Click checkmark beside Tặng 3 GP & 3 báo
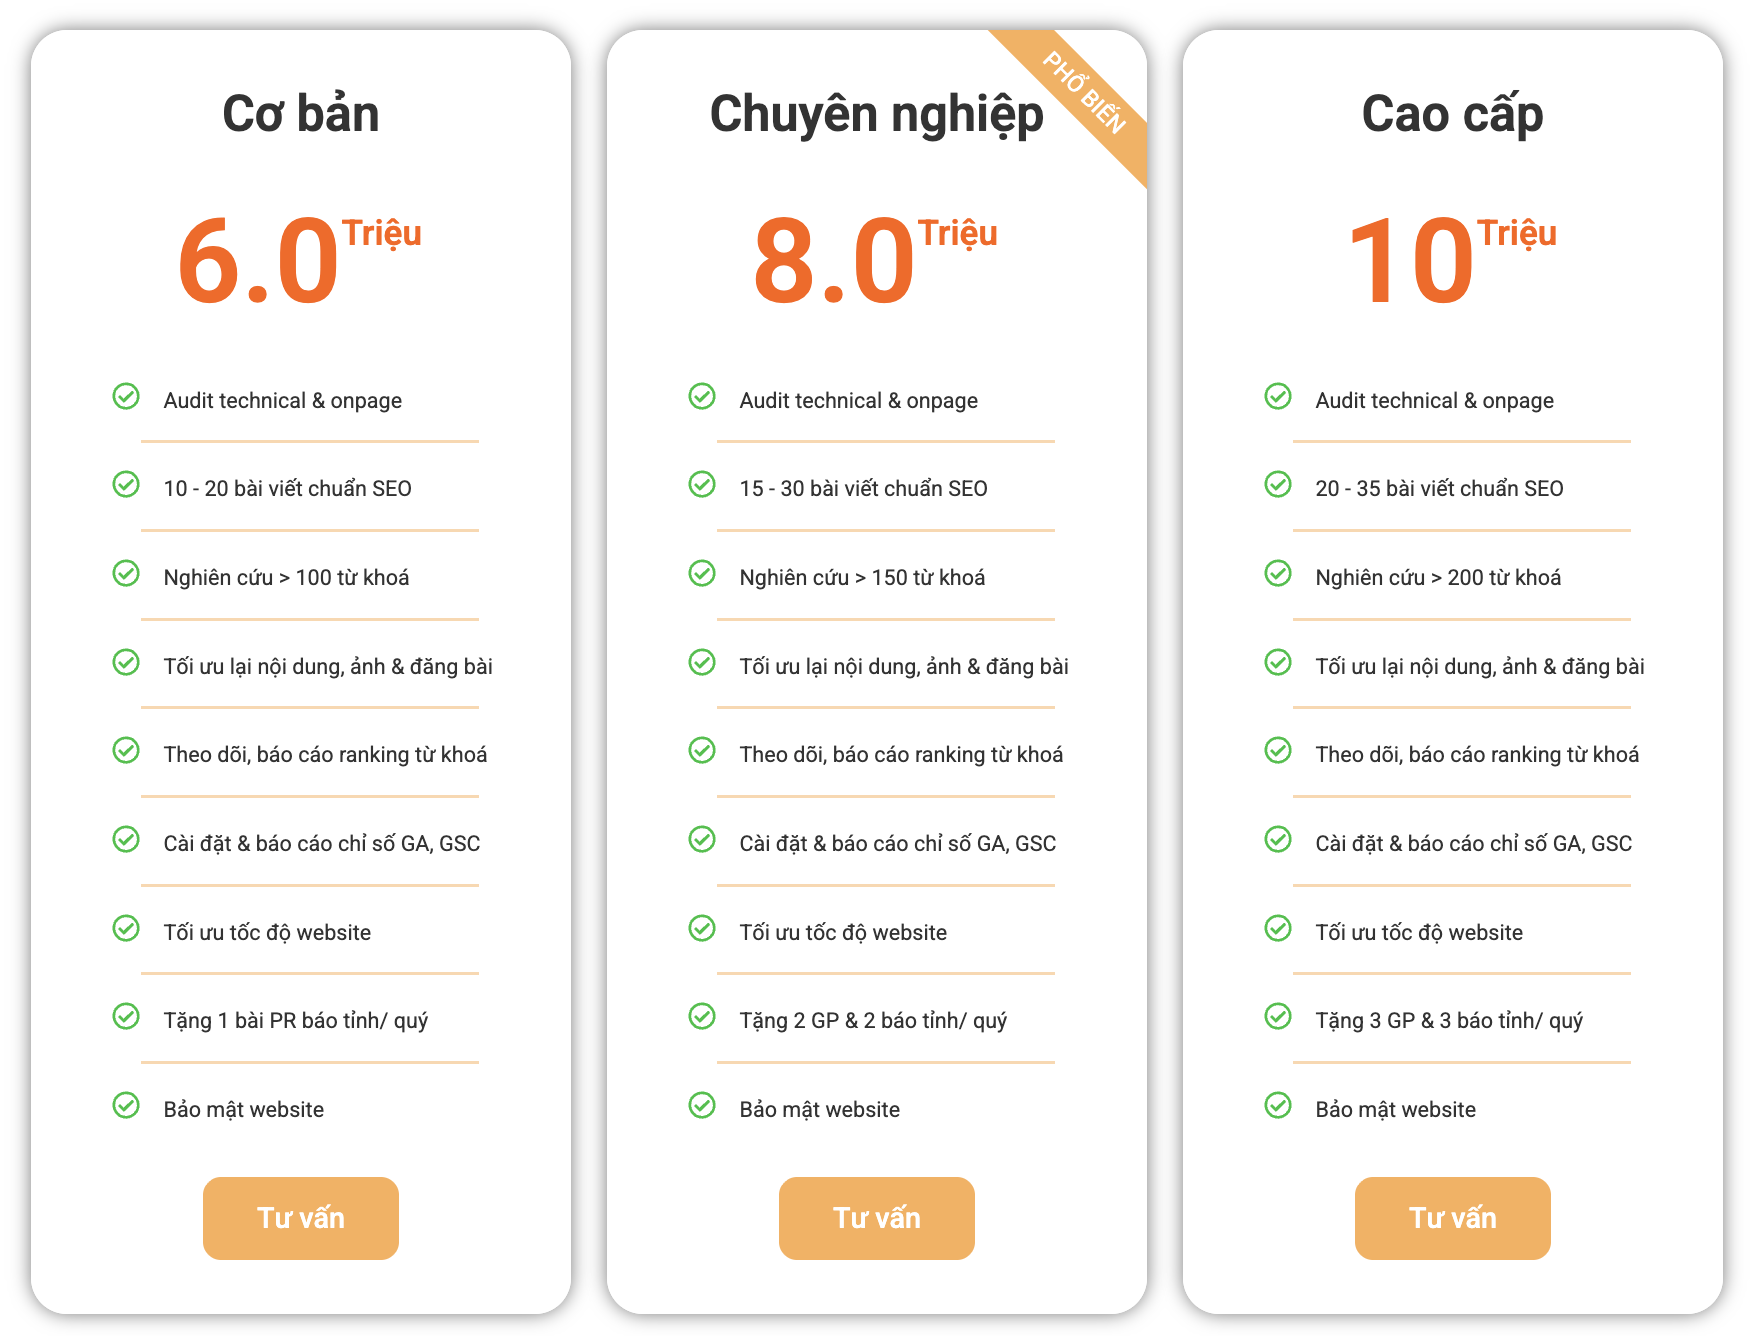 [1278, 1017]
